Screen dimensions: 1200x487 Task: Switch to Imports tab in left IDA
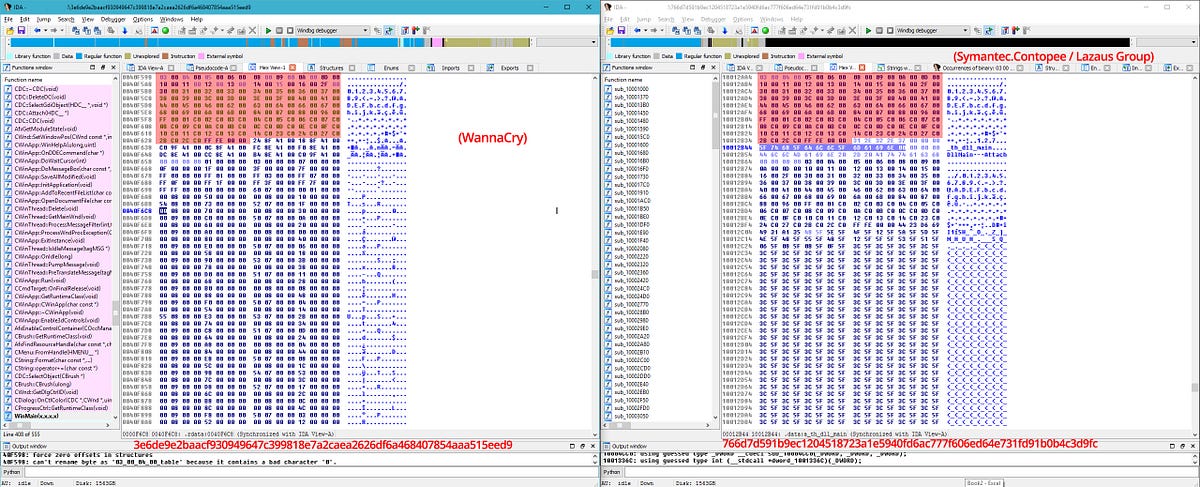pos(450,67)
